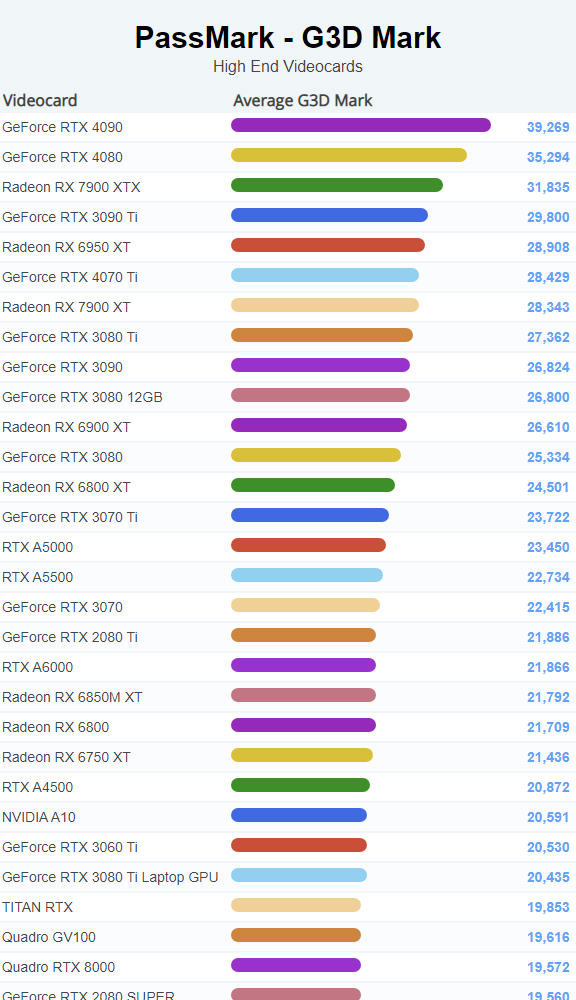Click the 19,853 score value

click(x=548, y=906)
